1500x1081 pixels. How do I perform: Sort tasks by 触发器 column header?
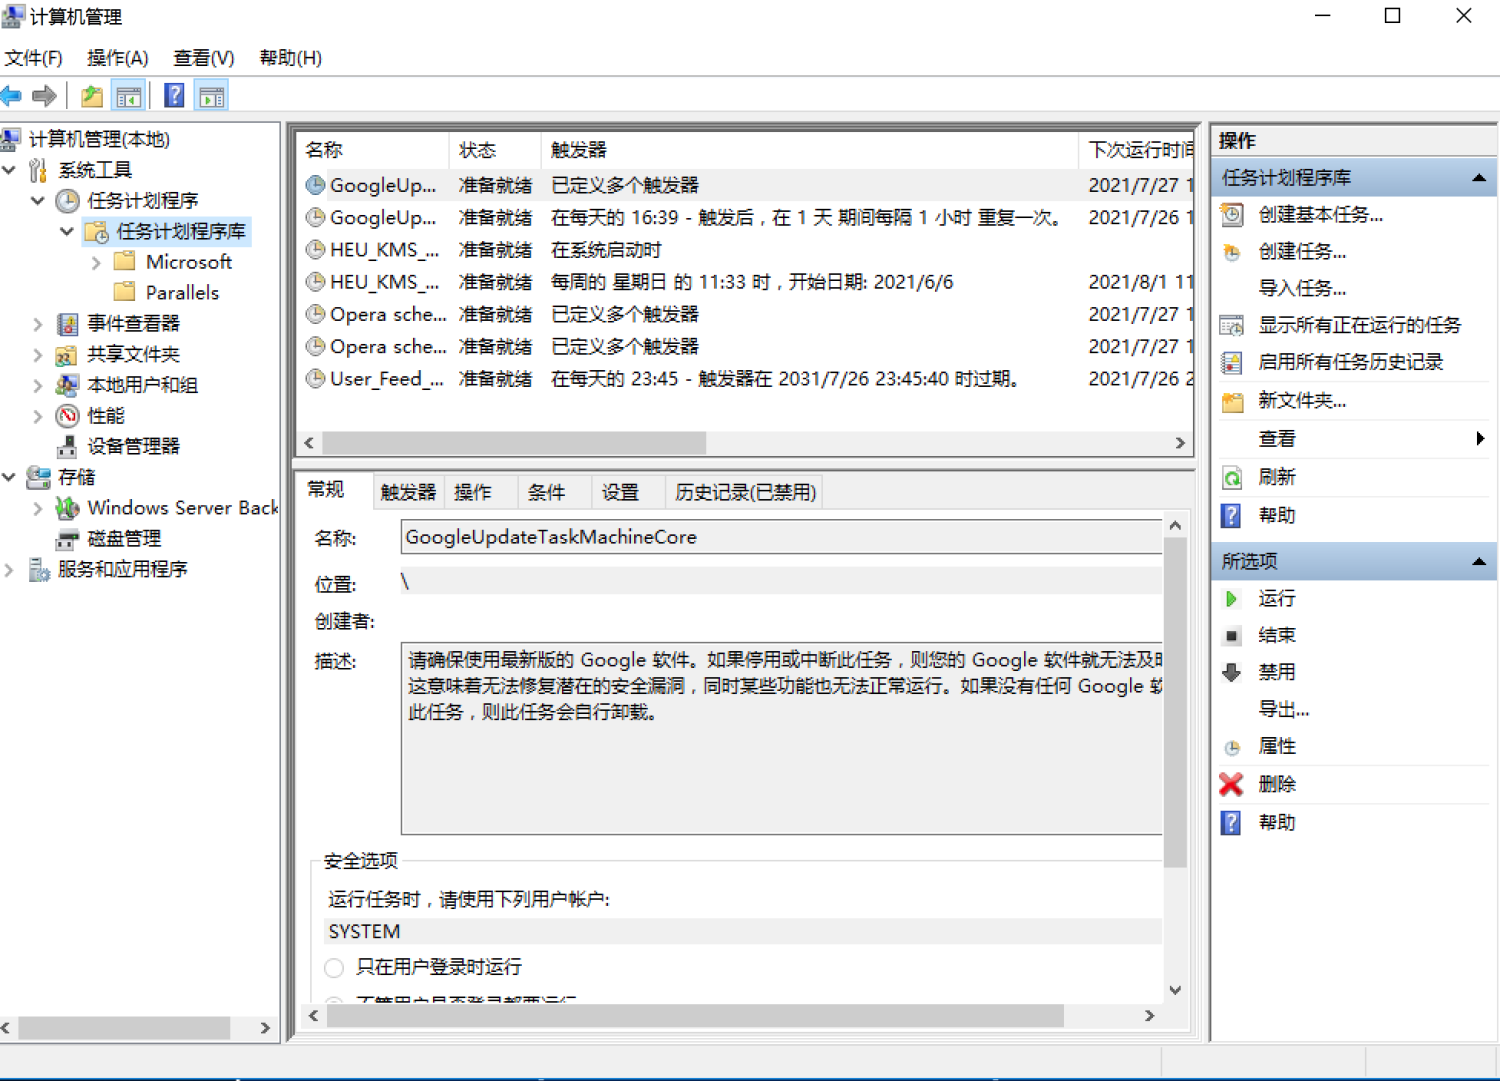pos(809,150)
